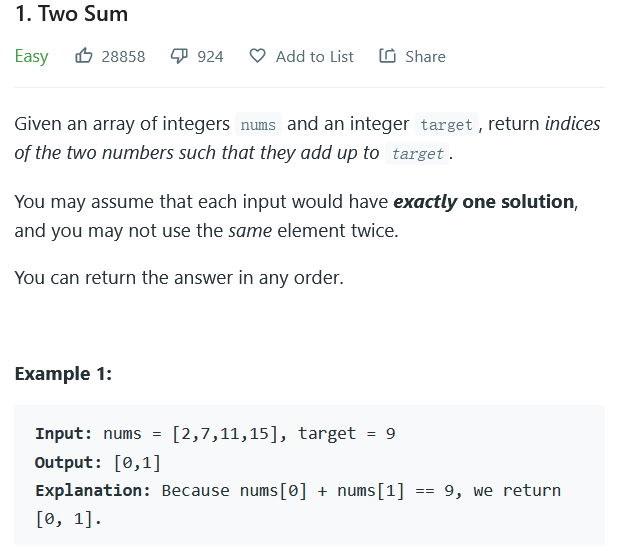This screenshot has width=619, height=551.
Task: Click the italic word "same"
Action: point(250,231)
